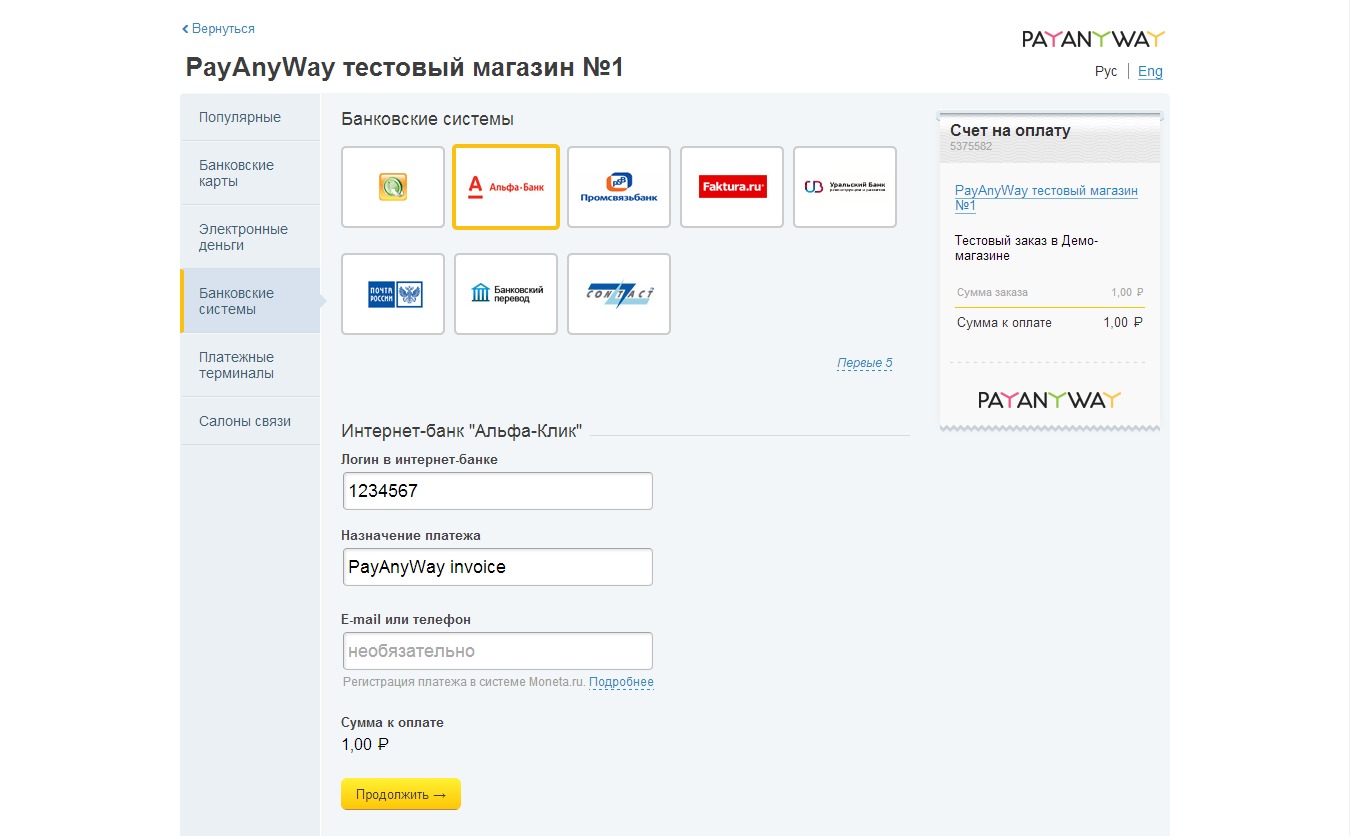Click the Назначение платежа input
Image resolution: width=1350 pixels, height=836 pixels.
[498, 567]
